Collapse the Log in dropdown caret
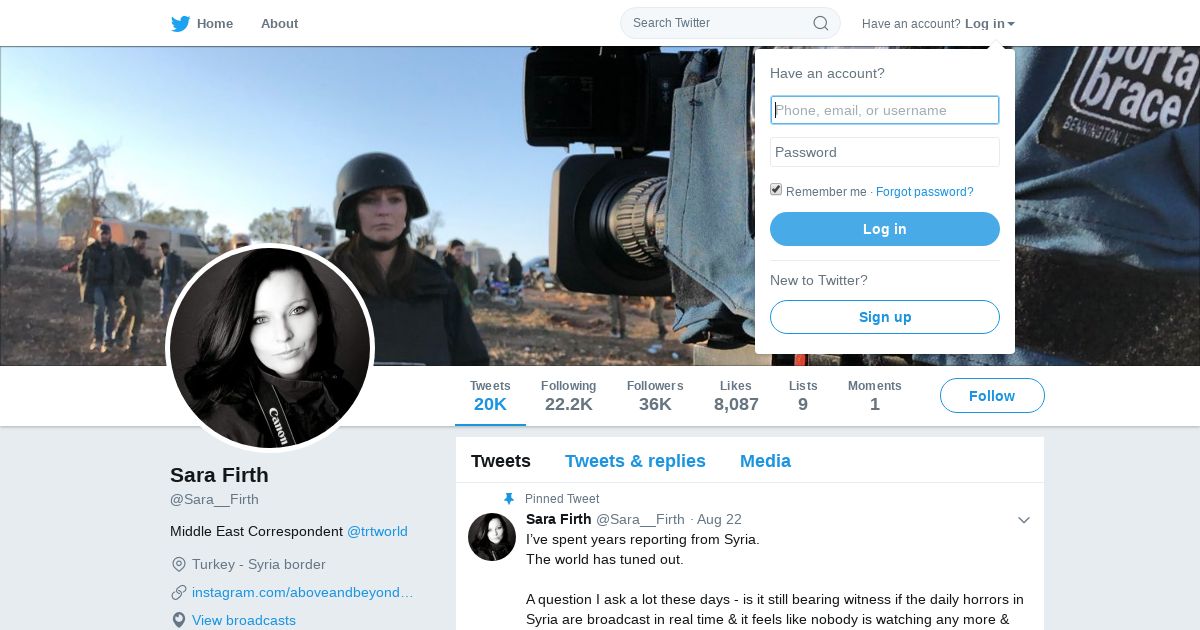The image size is (1200, 630). (1011, 24)
